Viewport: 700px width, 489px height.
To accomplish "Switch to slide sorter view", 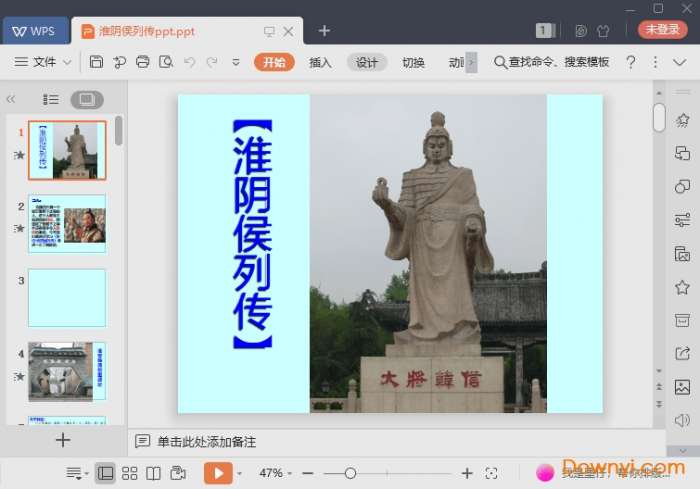I will (130, 473).
